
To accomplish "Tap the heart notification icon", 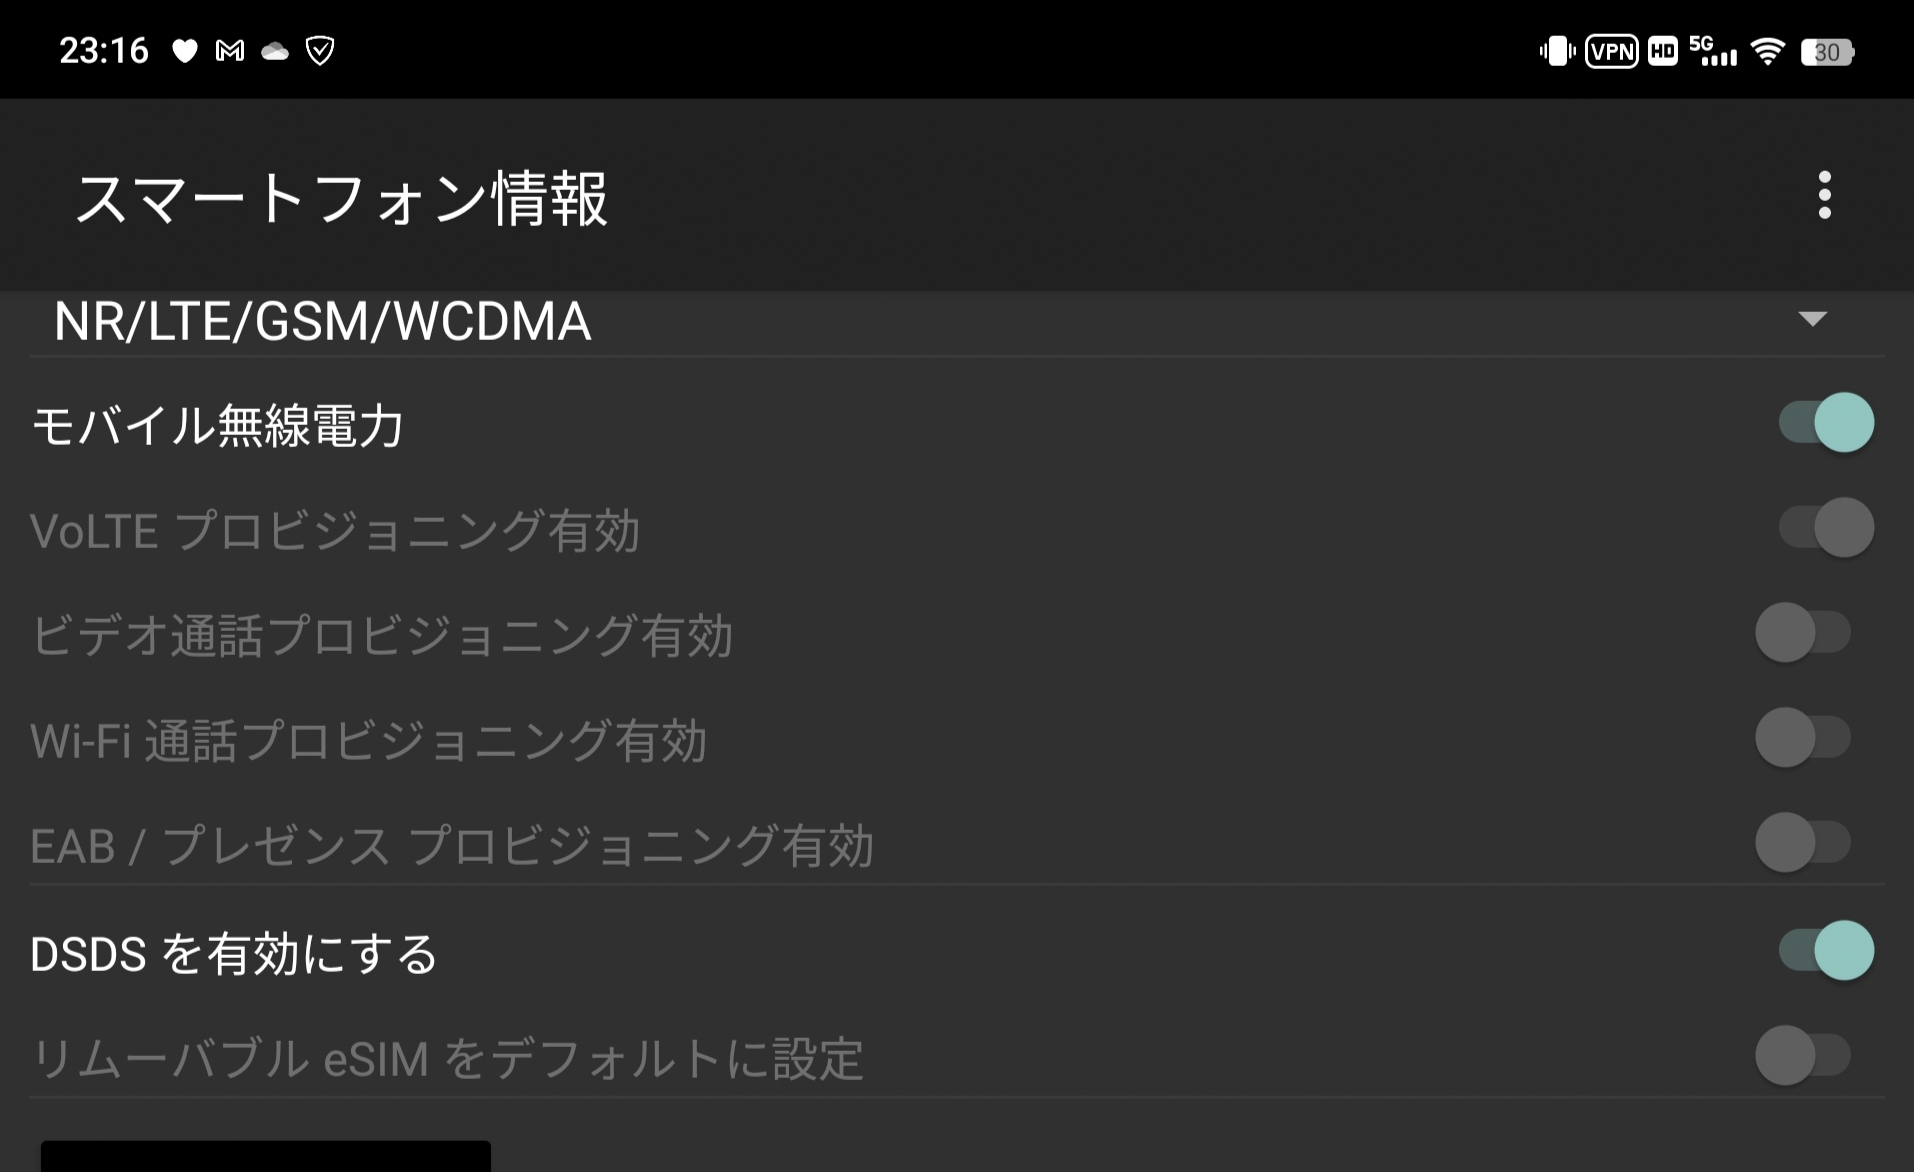I will (185, 51).
